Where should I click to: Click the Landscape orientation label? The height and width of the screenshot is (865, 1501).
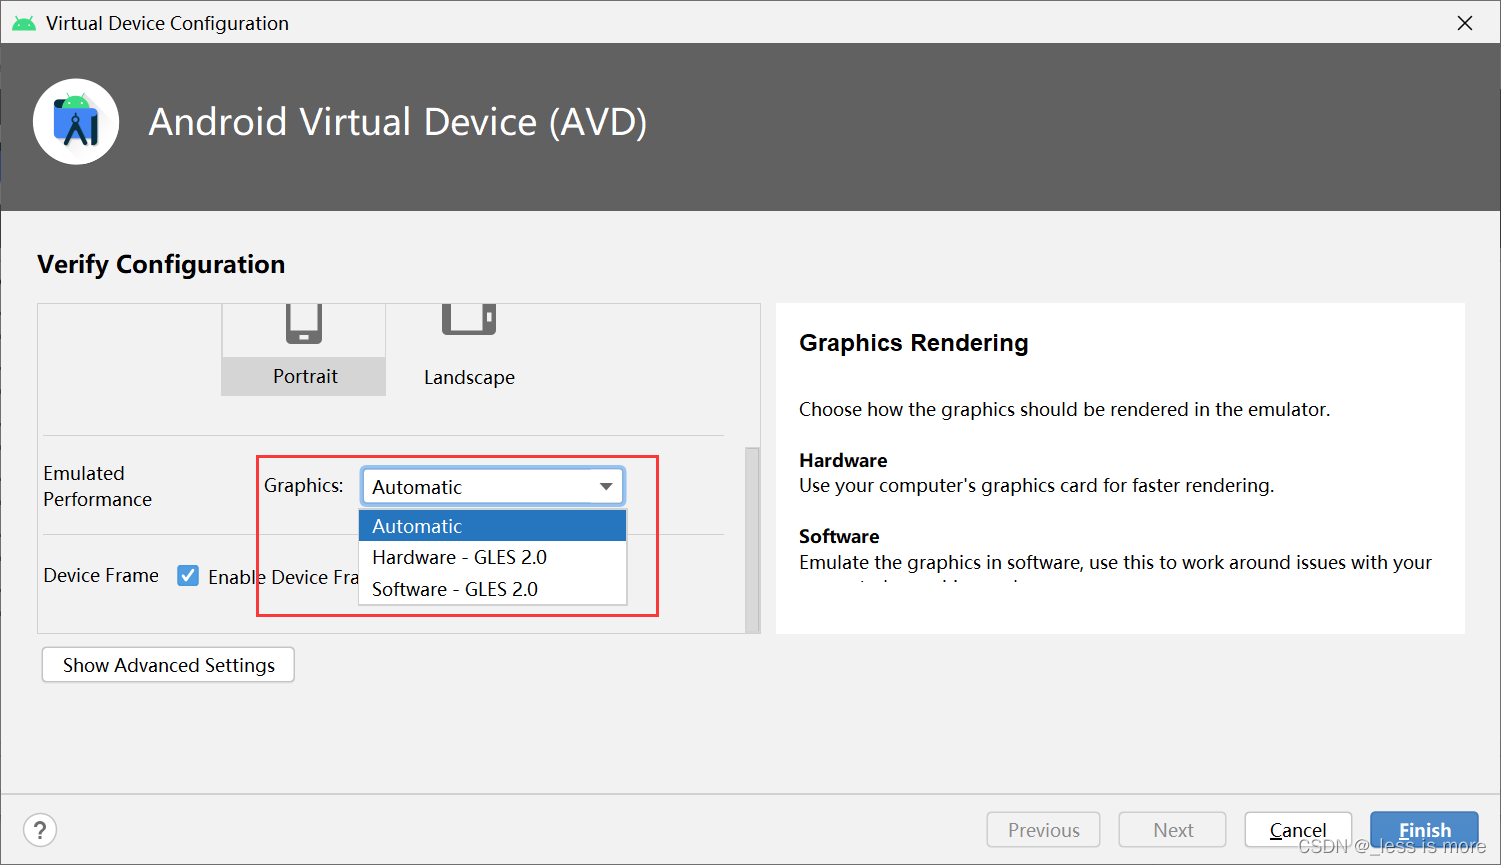click(469, 377)
